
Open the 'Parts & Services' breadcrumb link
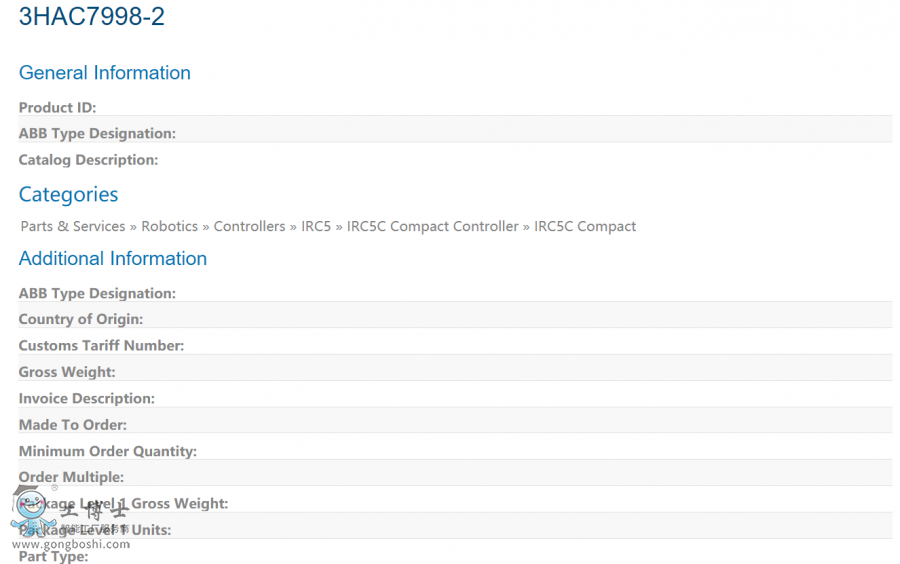point(73,226)
